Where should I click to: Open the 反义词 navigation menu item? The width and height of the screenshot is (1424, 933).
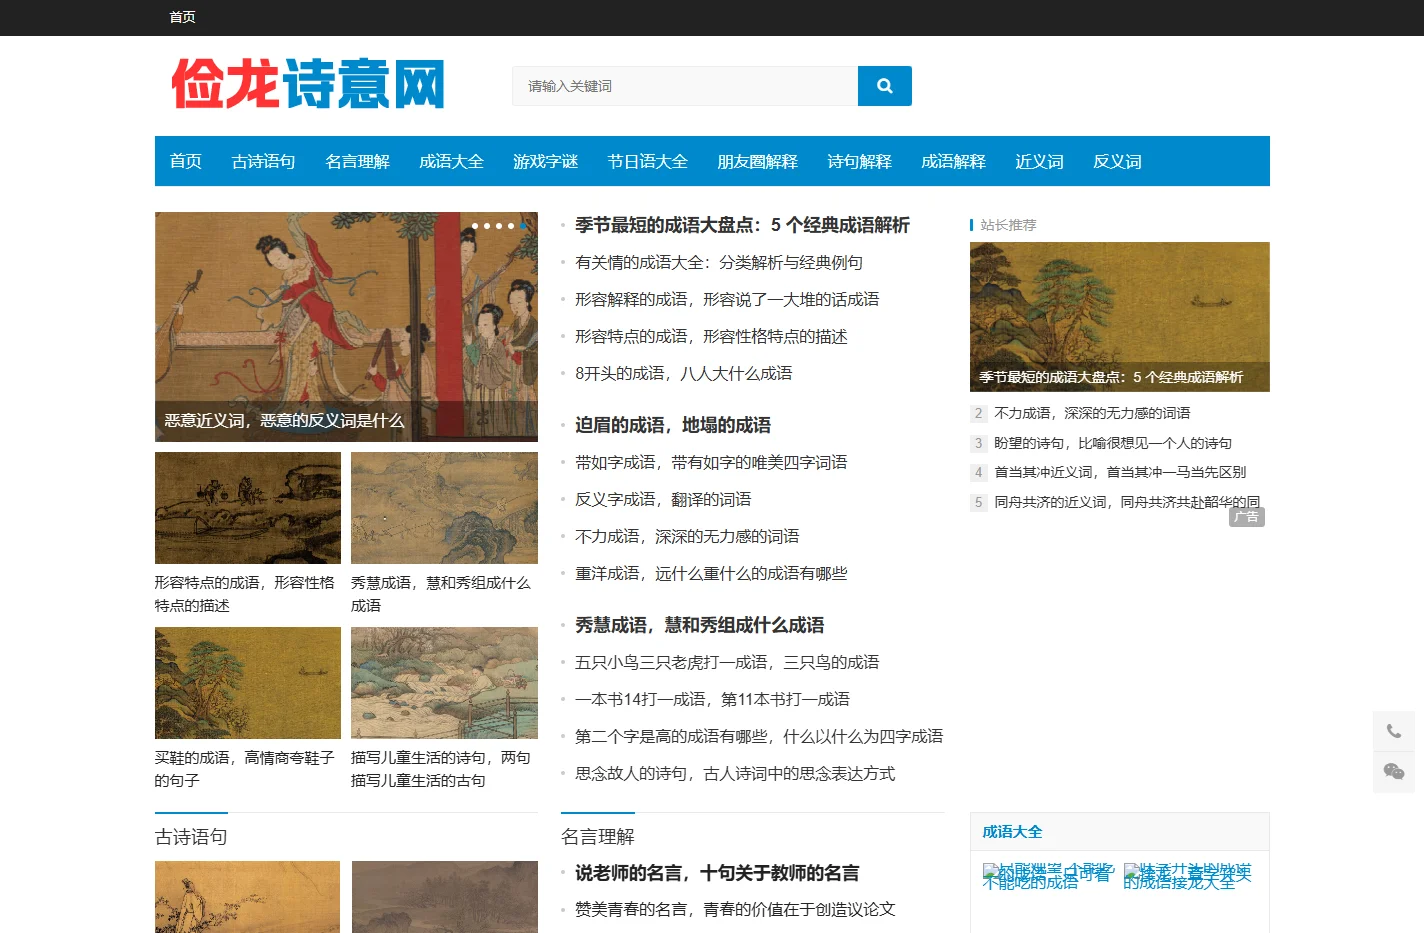(x=1117, y=161)
